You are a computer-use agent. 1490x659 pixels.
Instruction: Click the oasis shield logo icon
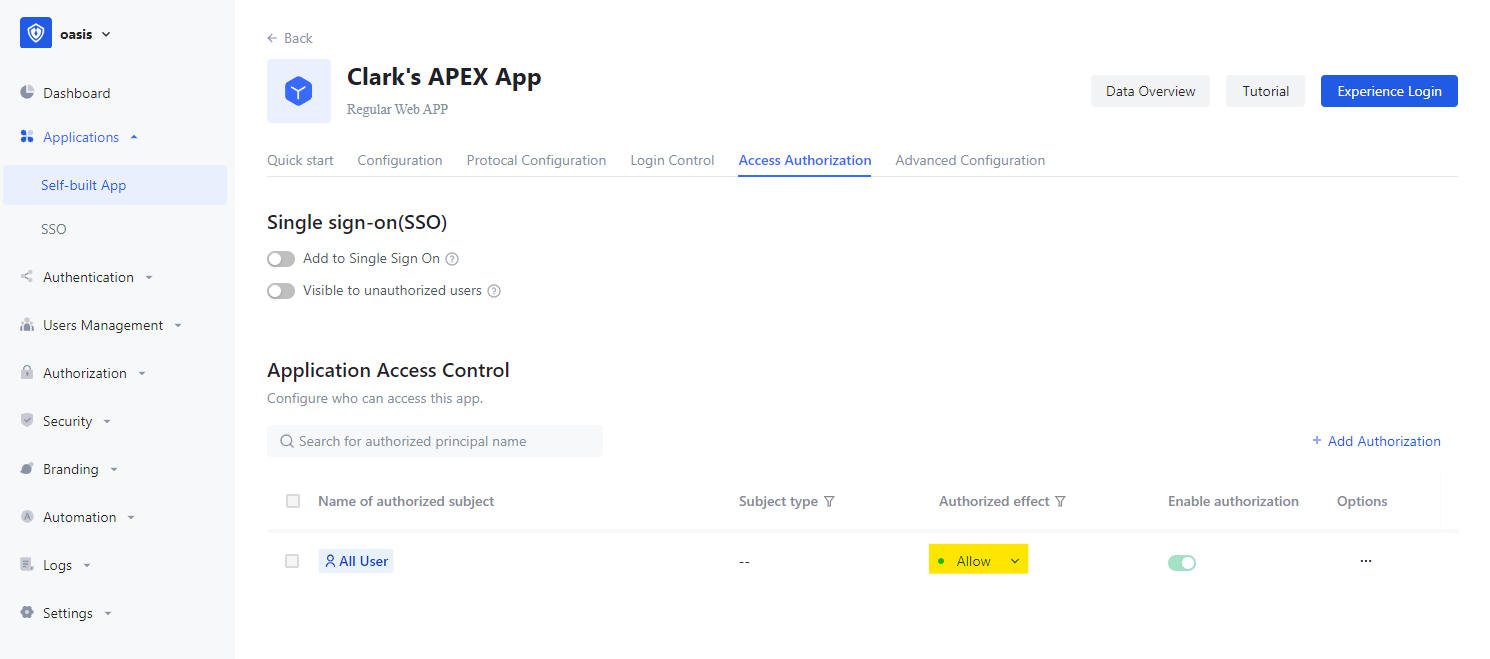36,33
